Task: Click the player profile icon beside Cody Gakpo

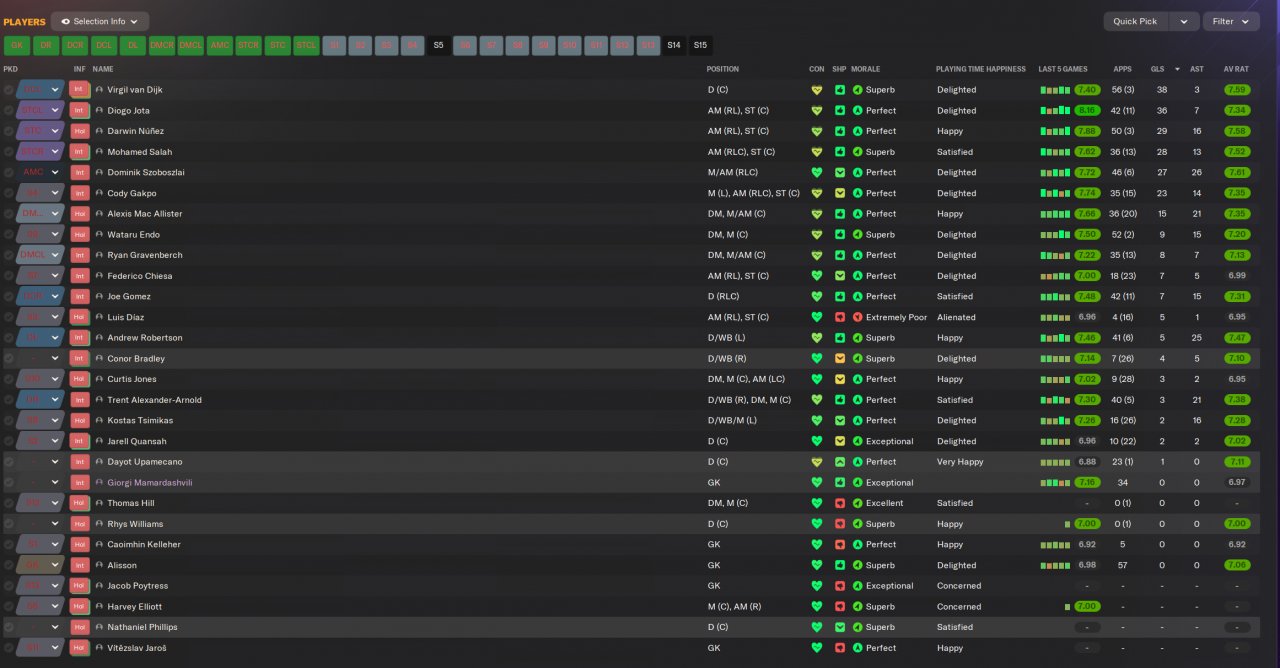Action: coord(100,193)
